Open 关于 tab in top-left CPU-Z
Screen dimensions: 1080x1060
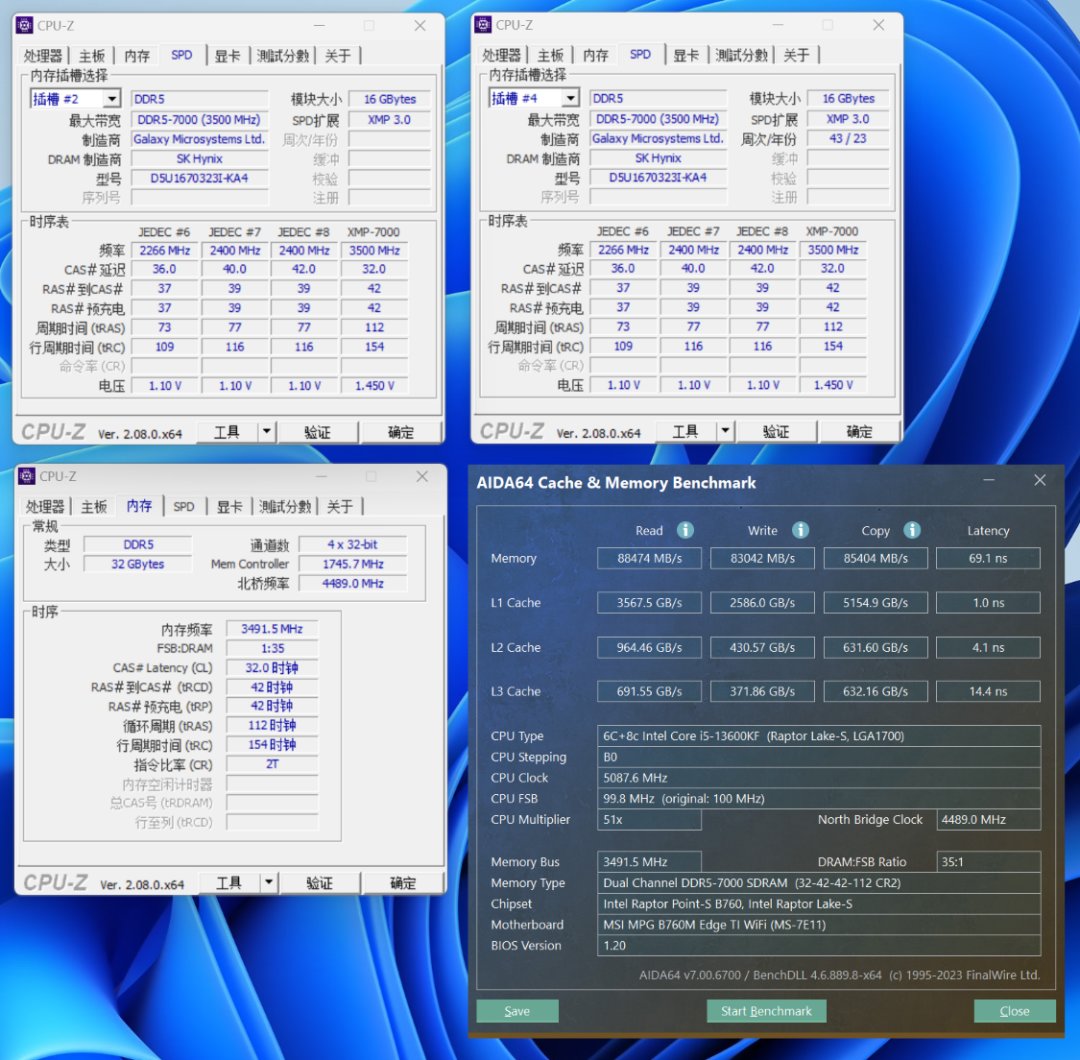338,56
